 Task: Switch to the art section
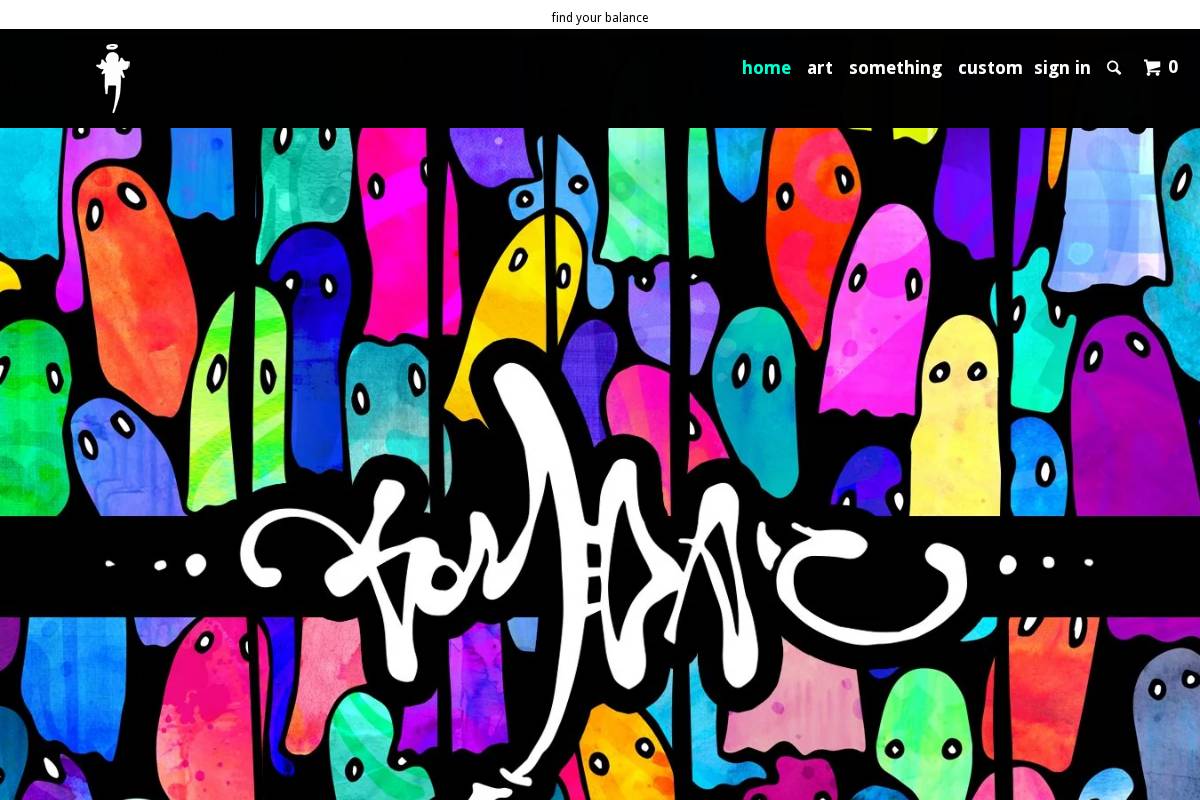point(819,67)
